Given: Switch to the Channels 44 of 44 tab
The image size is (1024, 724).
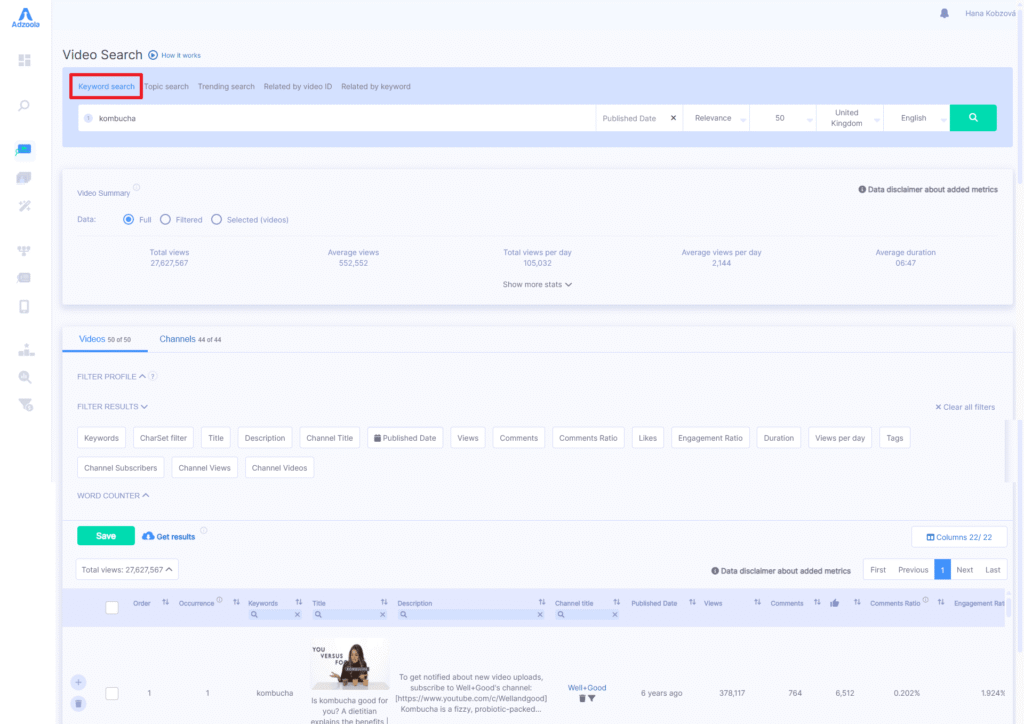Looking at the screenshot, I should pyautogui.click(x=189, y=338).
